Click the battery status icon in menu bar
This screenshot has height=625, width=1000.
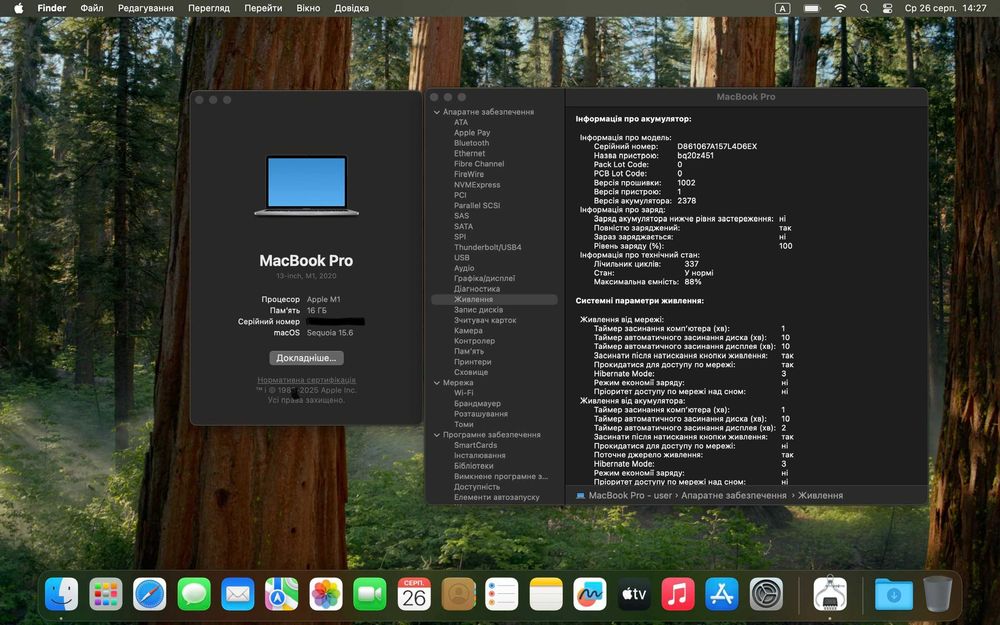[812, 8]
